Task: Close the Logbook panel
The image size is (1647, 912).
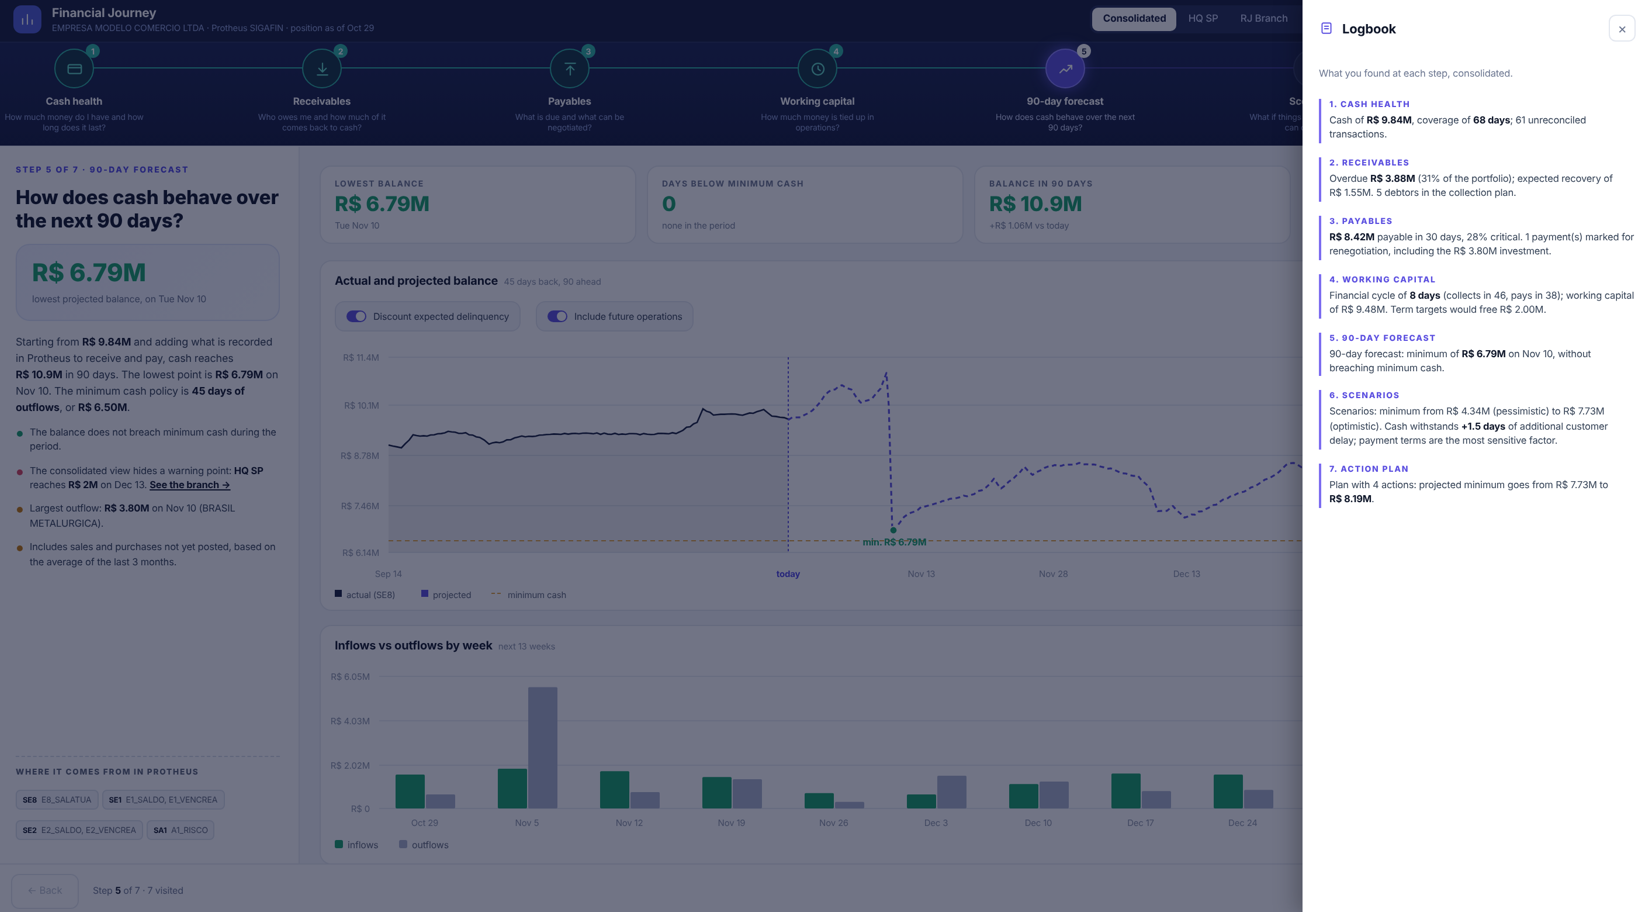Action: [1622, 29]
